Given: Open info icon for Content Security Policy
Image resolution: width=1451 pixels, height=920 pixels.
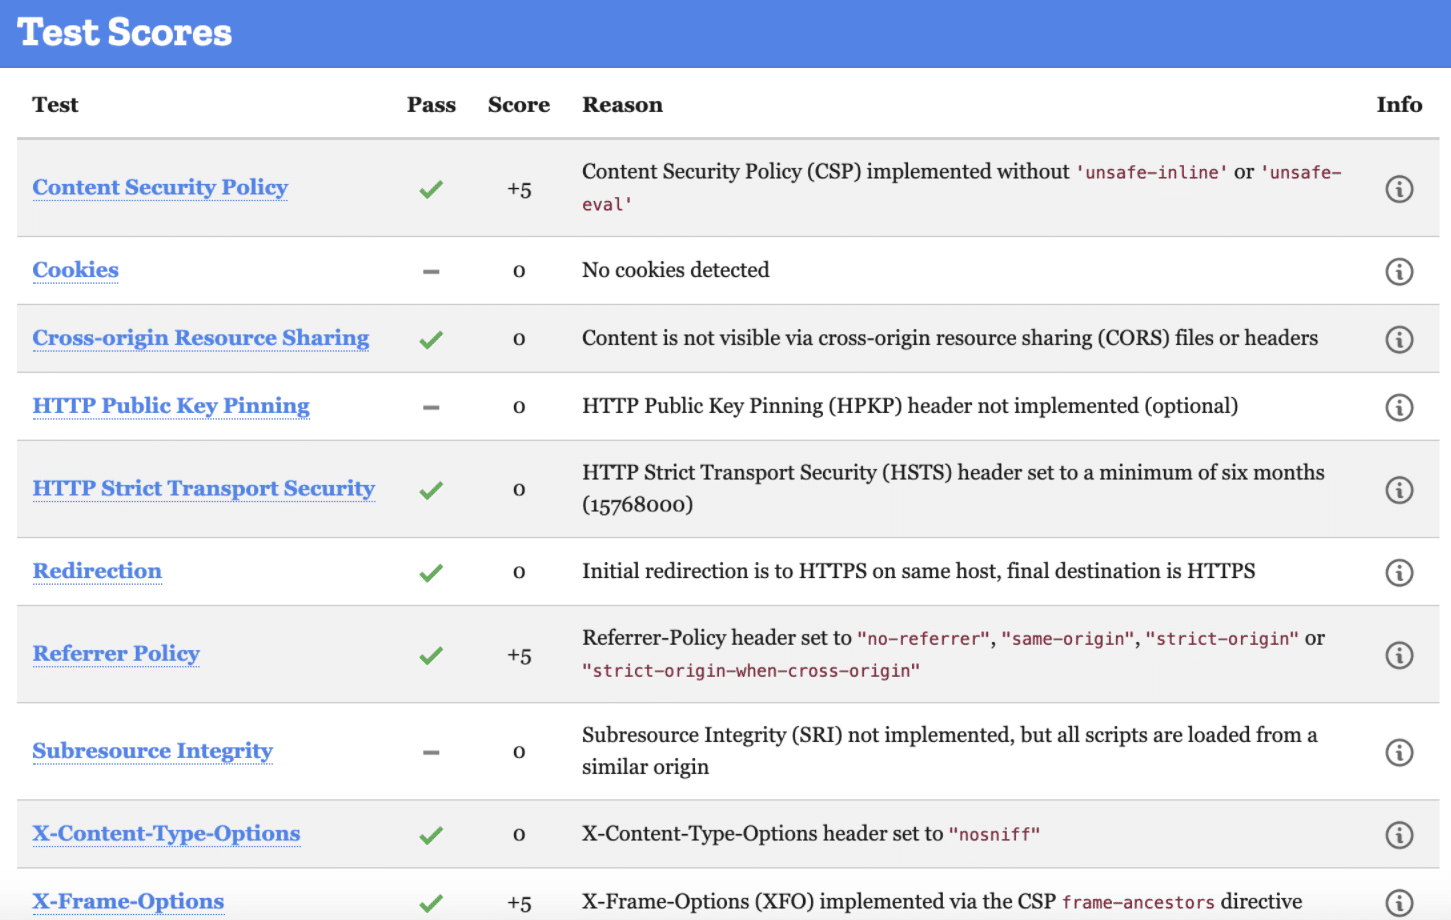Looking at the screenshot, I should coord(1399,189).
